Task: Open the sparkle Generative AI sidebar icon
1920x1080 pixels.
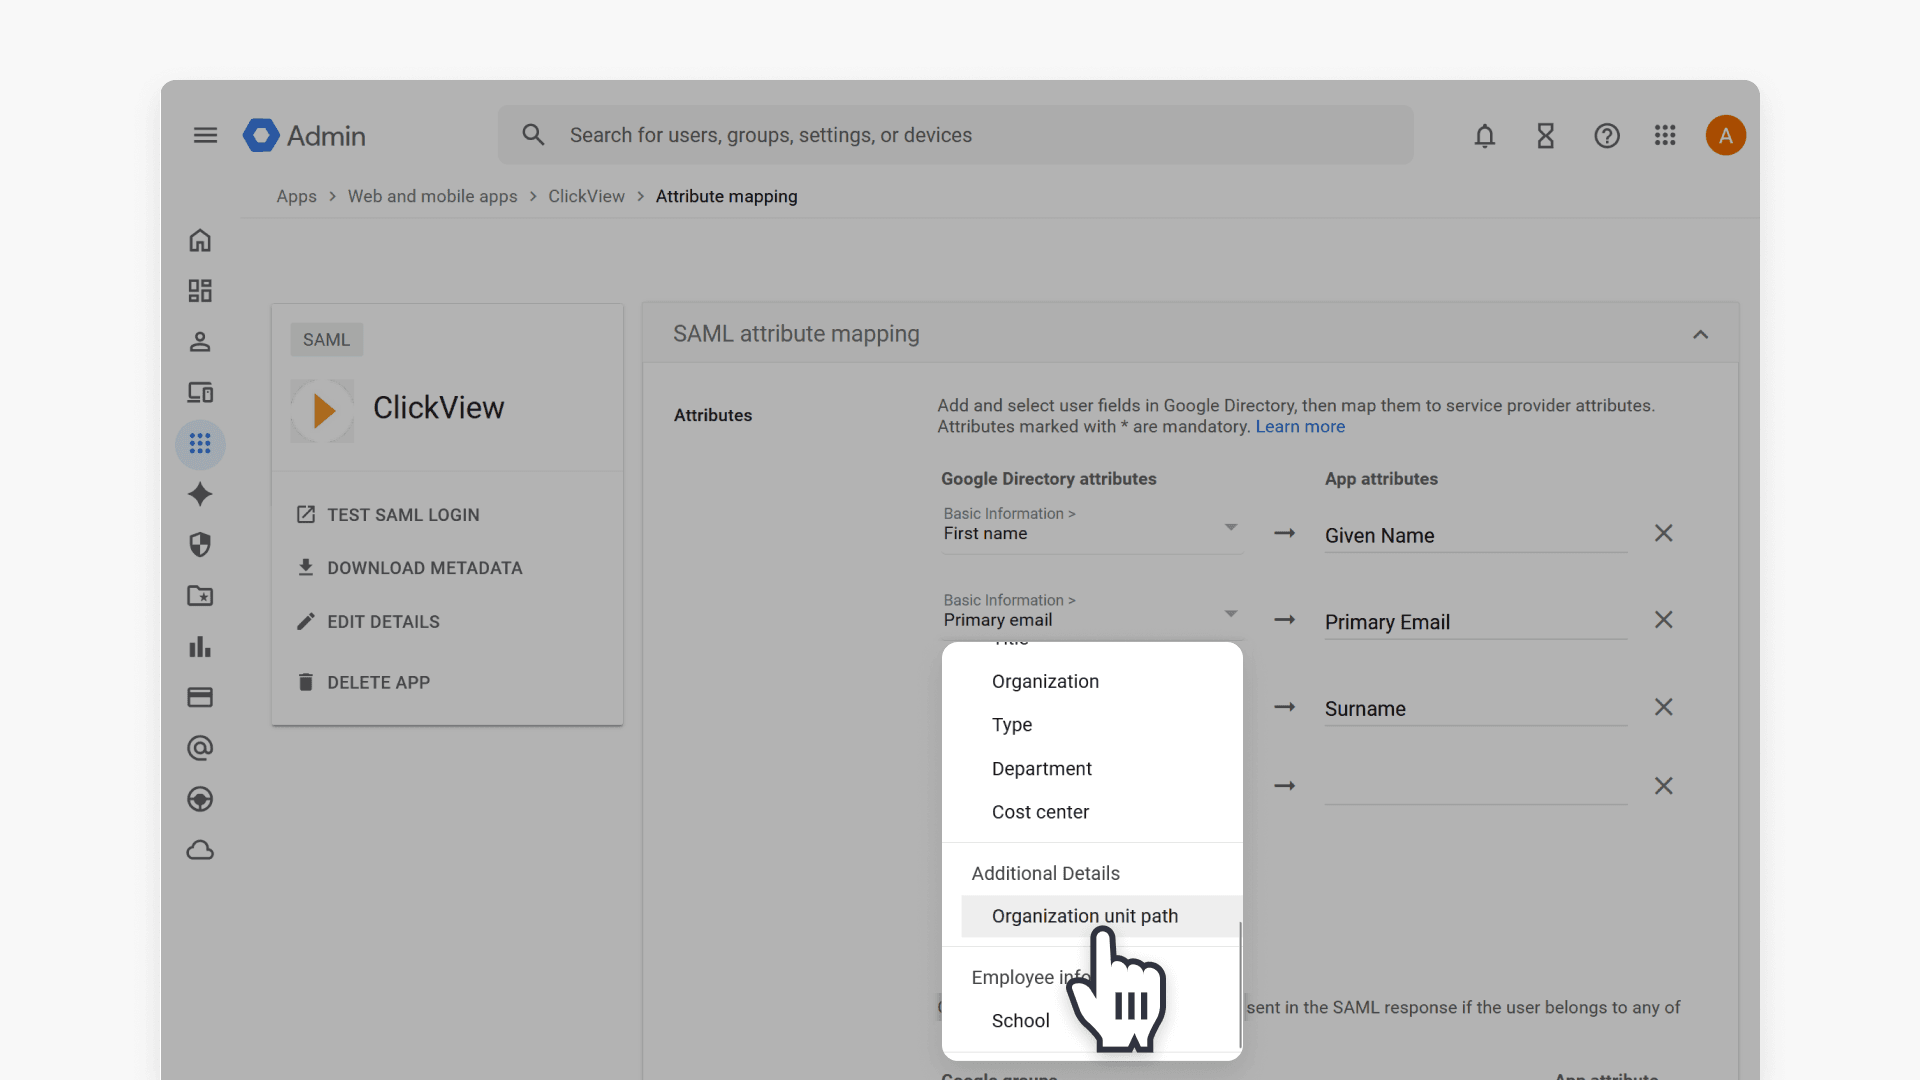Action: coord(200,494)
